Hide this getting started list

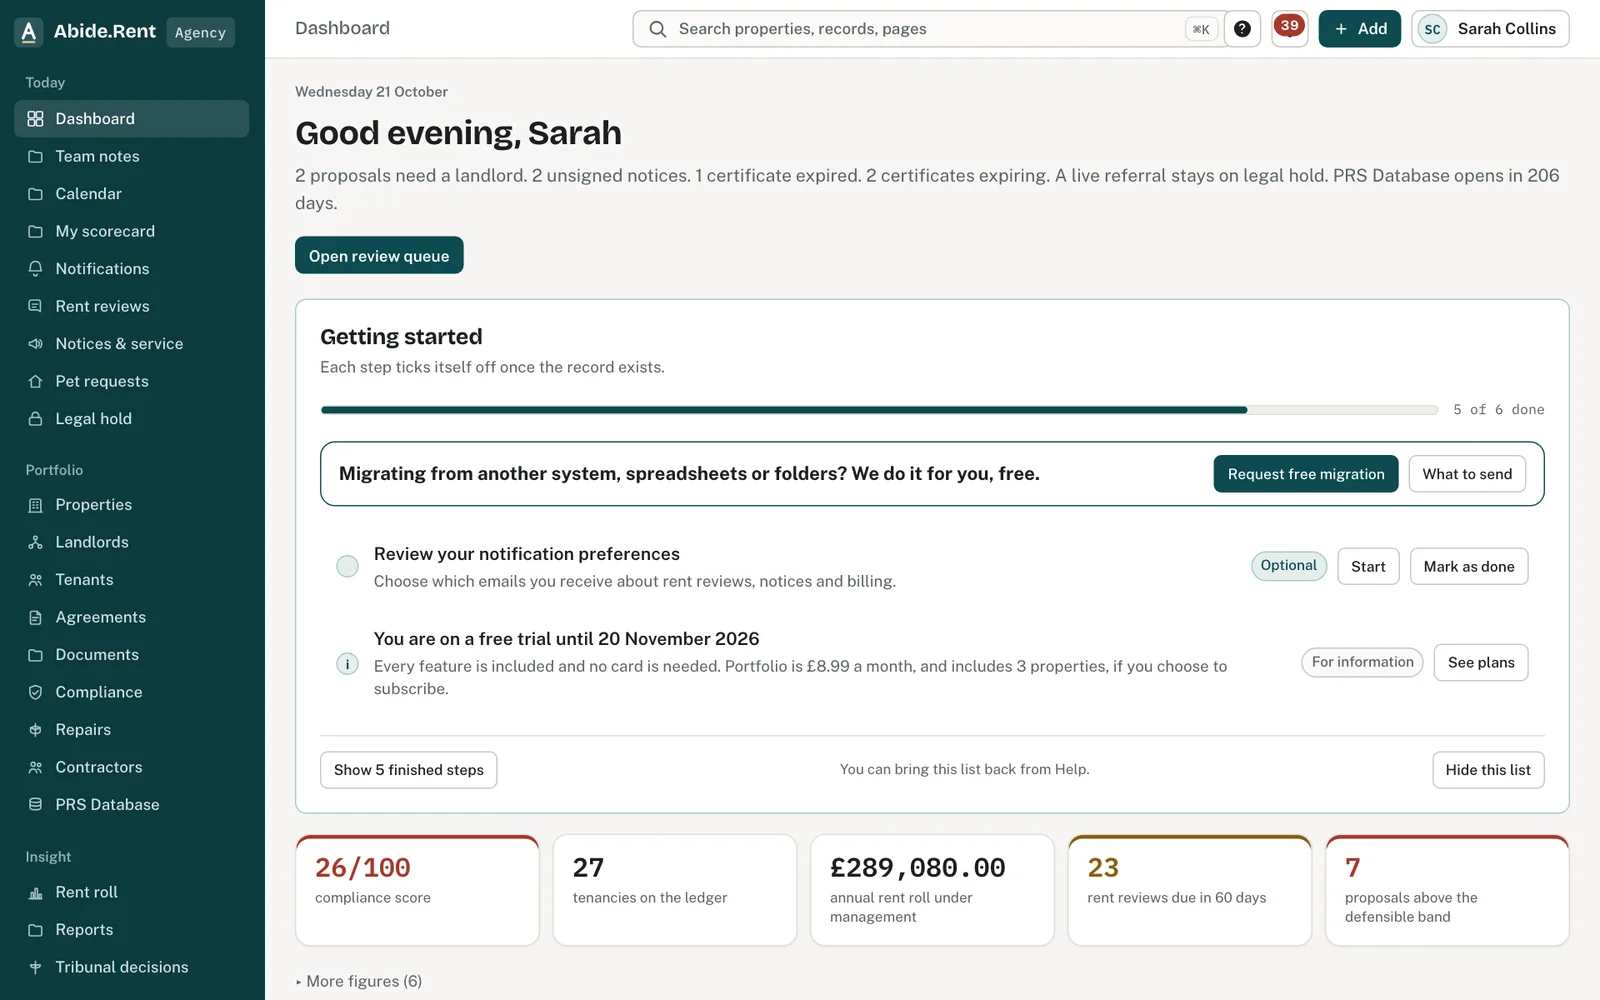click(1488, 770)
